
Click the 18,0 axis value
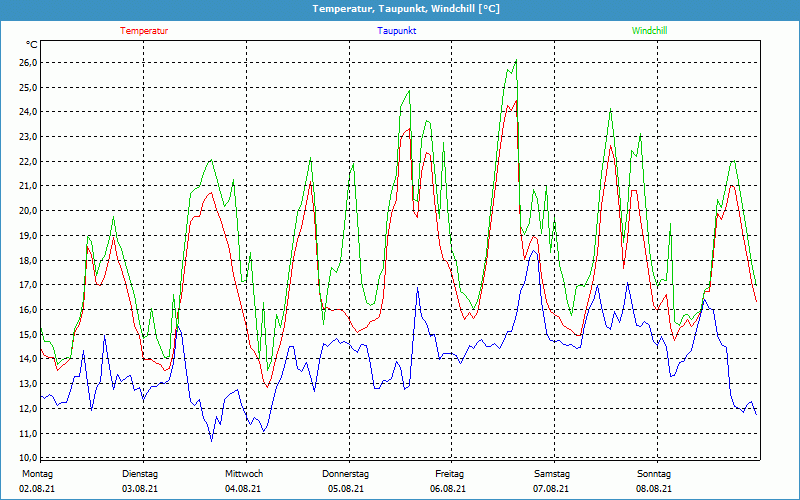point(28,260)
